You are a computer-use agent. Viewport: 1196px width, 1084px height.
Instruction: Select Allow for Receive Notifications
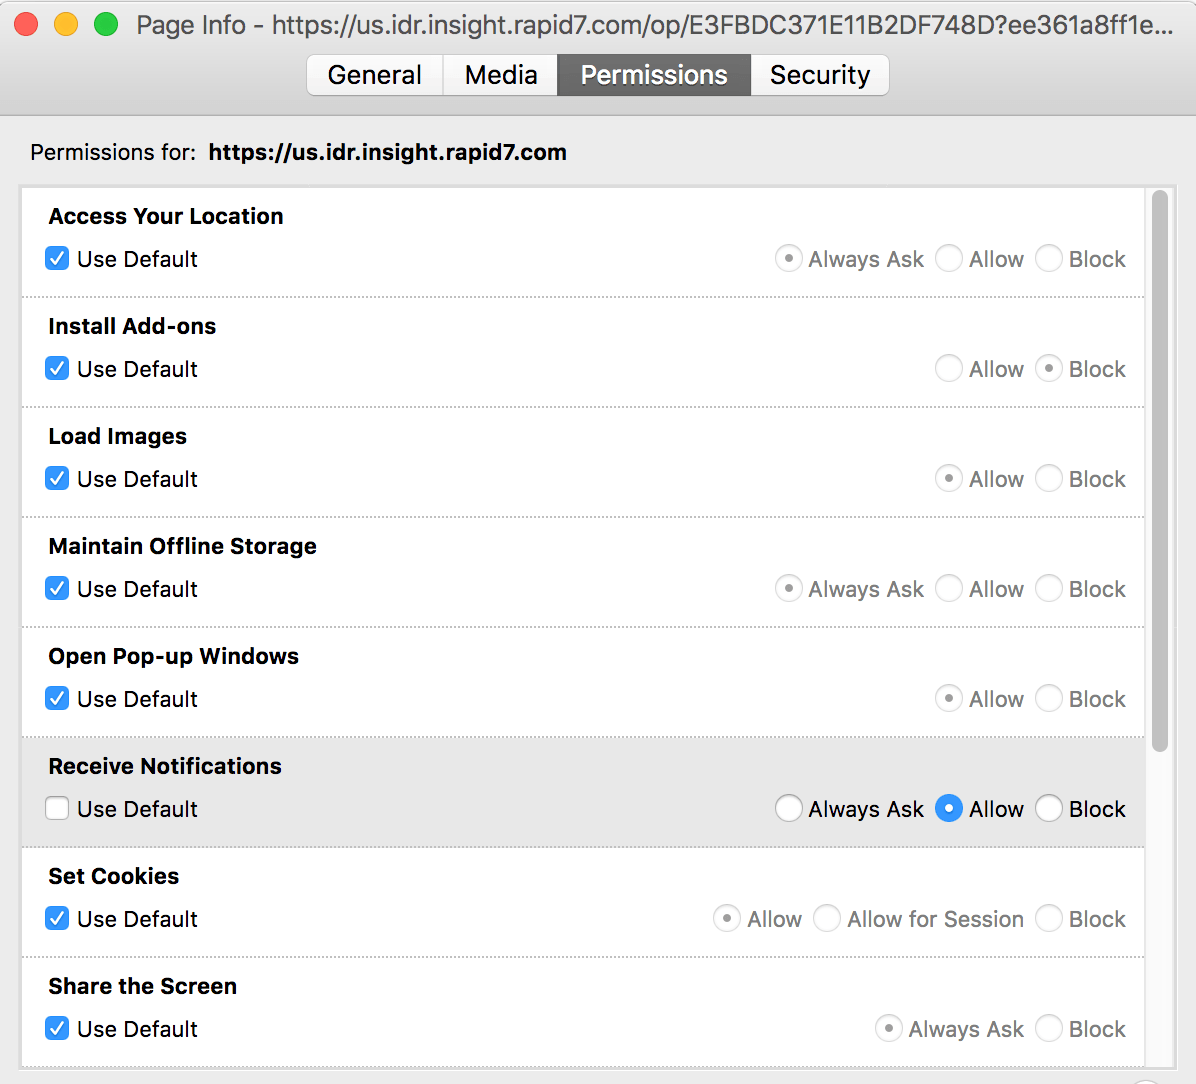tap(949, 808)
